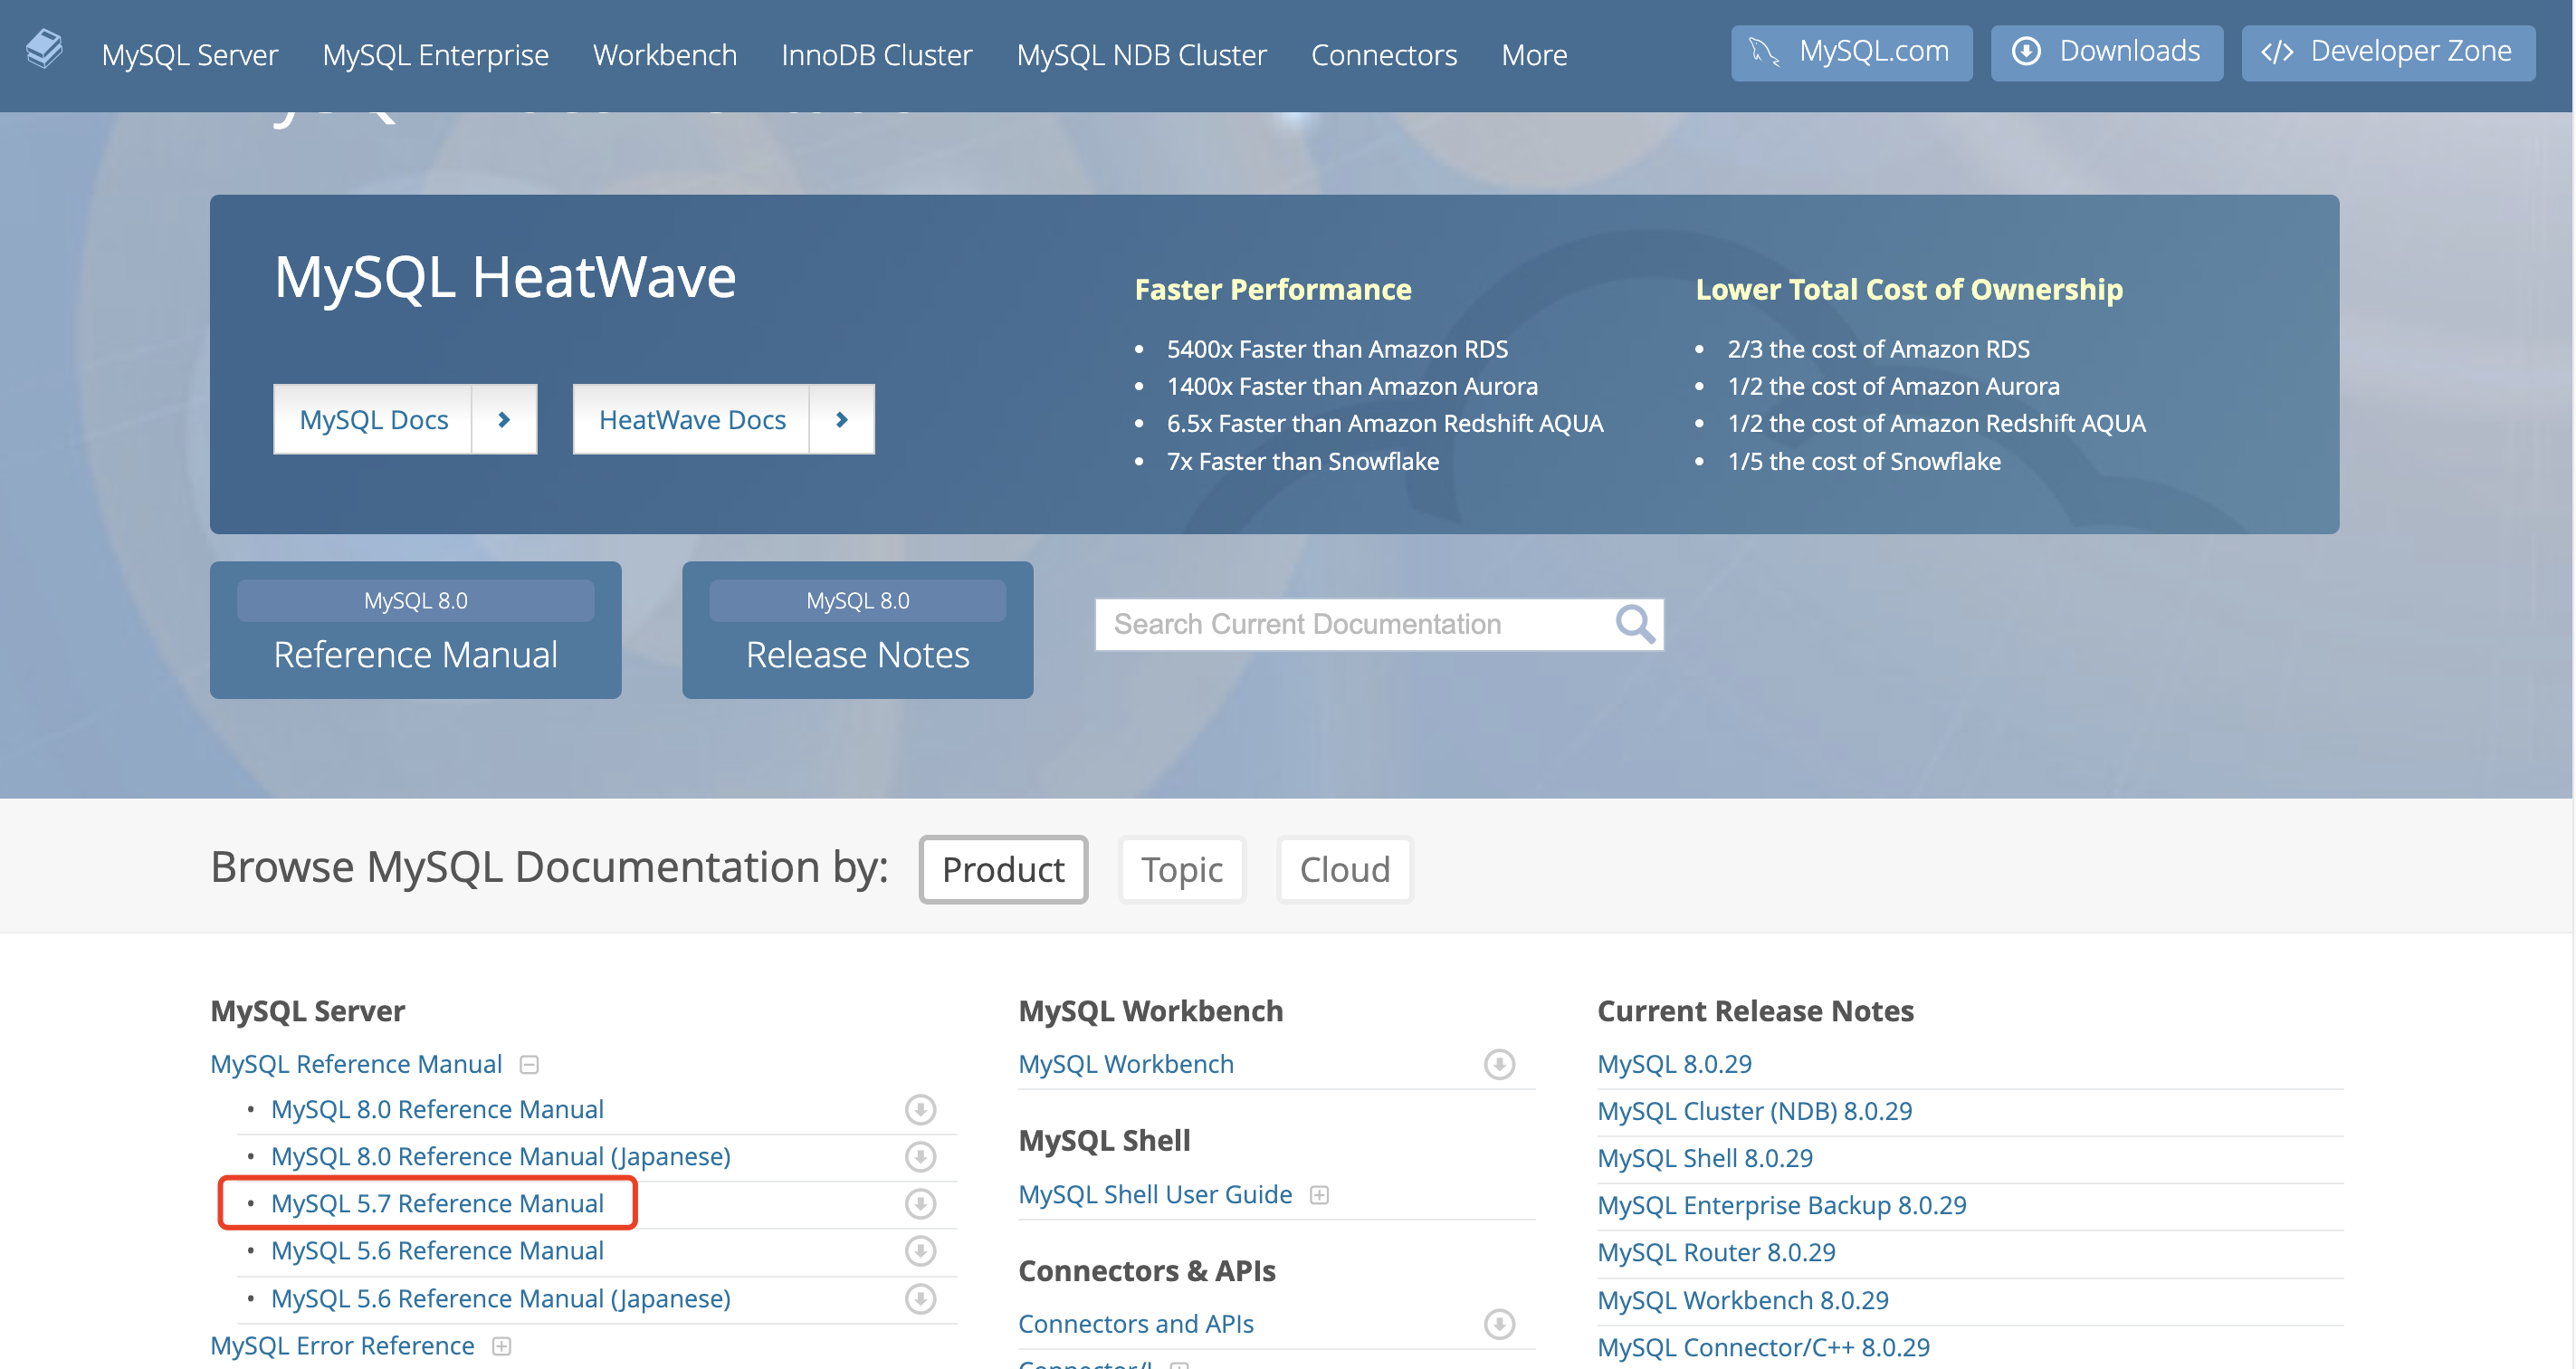Open MySQL 5.6 Reference Manual link
Viewport: 2576px width, 1369px height.
(437, 1251)
